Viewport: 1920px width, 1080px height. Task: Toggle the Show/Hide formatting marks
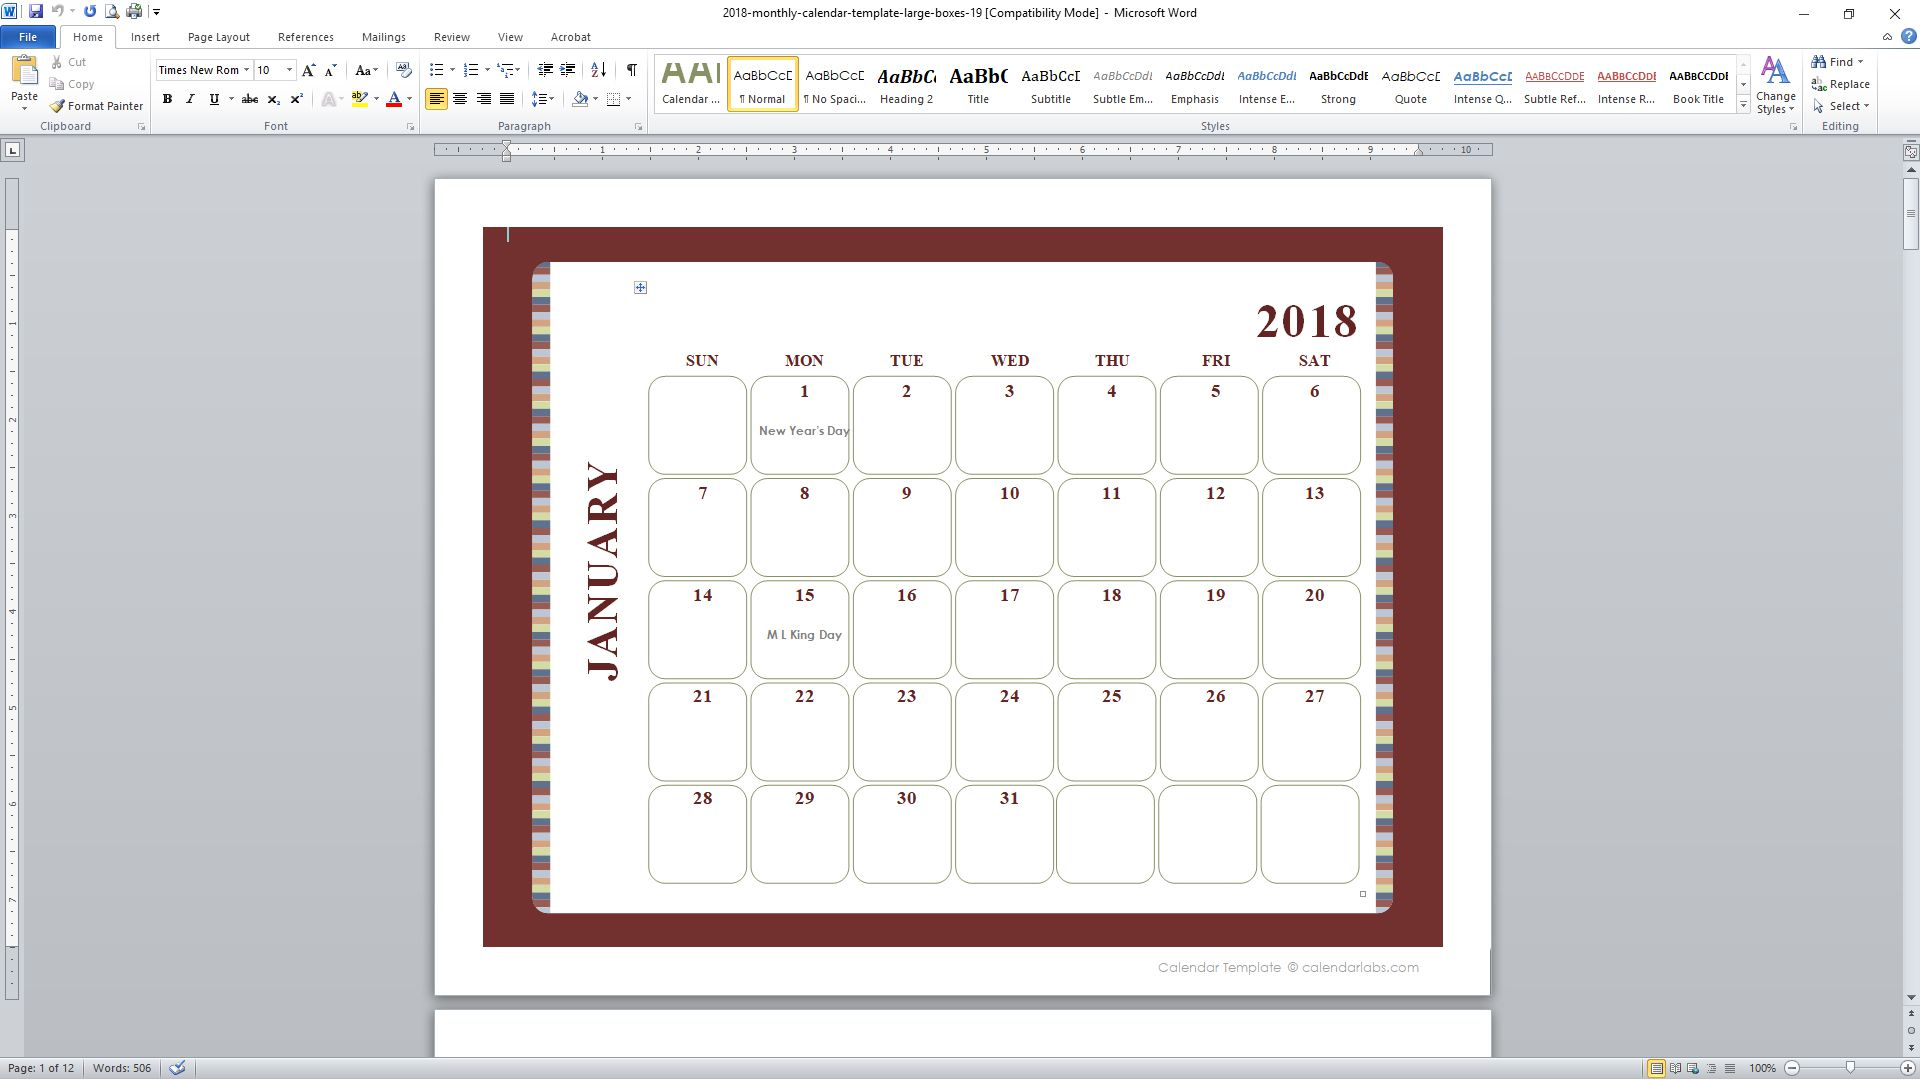[632, 69]
